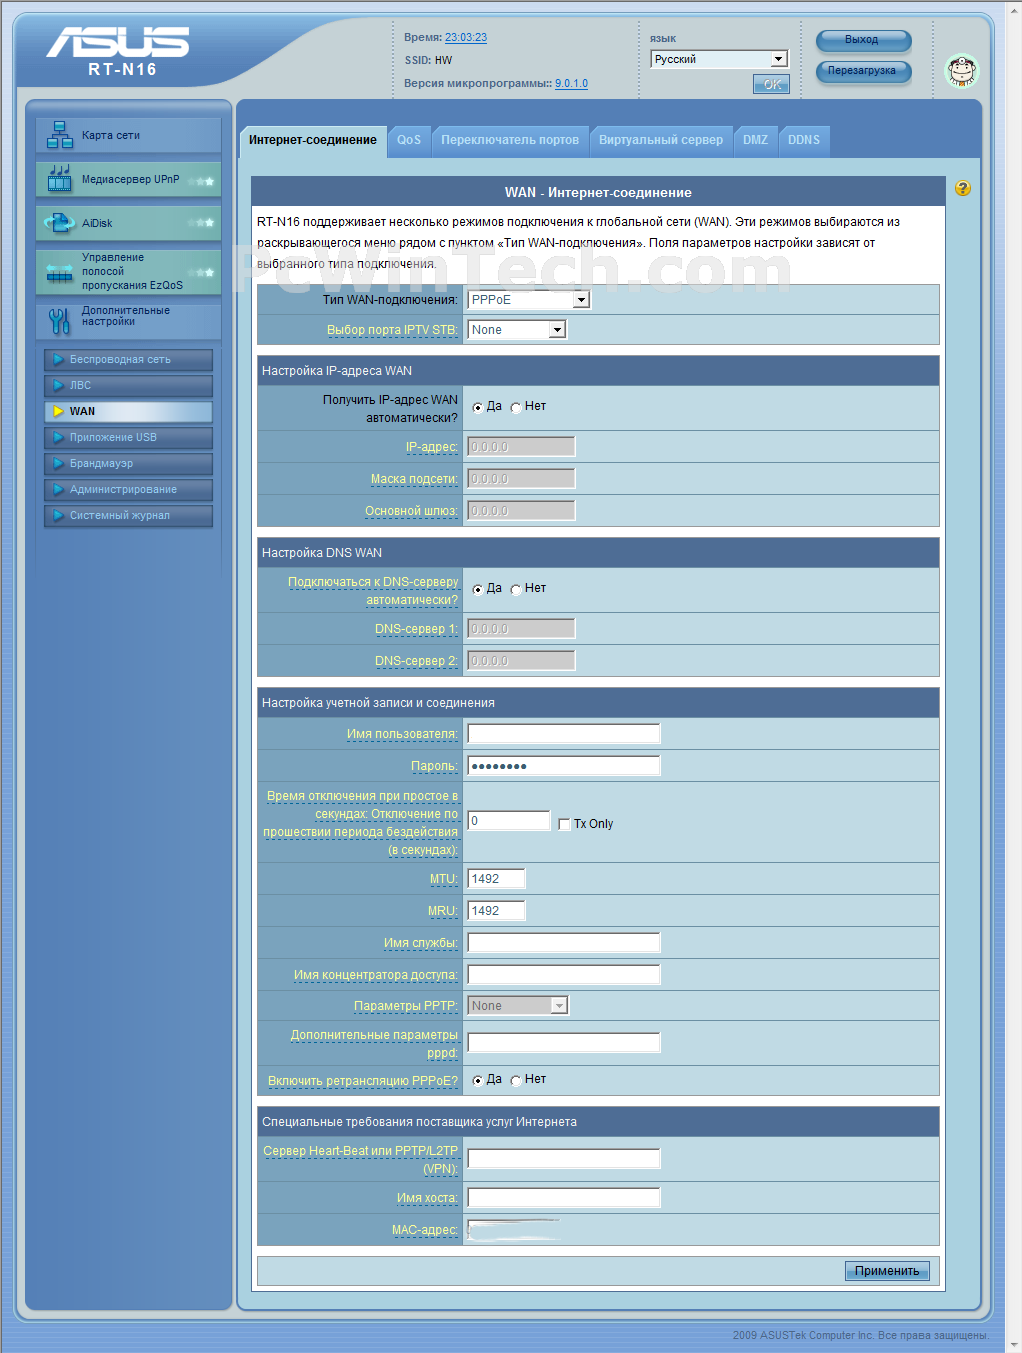Open the time 23:03:23 link

pos(466,37)
